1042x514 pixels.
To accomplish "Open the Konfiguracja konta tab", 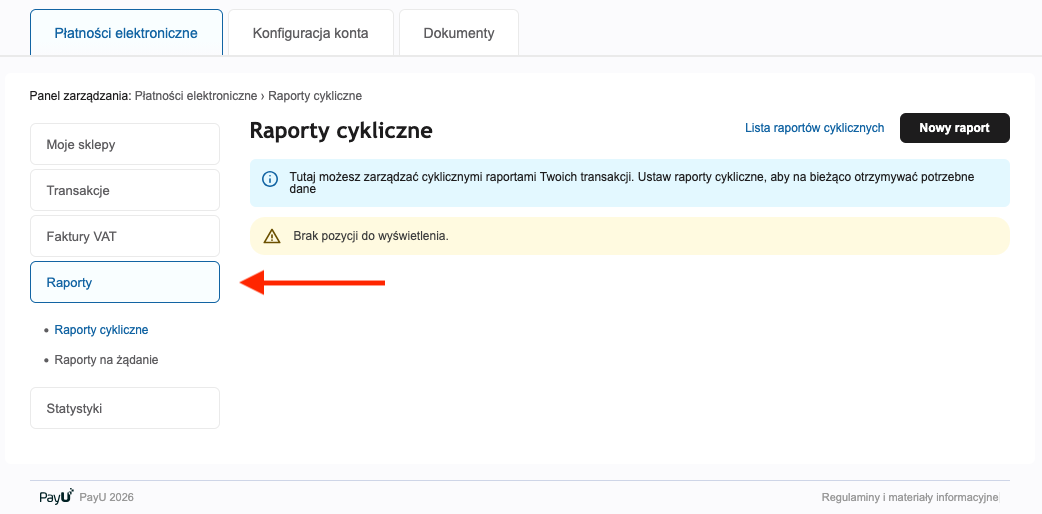I will coord(310,33).
